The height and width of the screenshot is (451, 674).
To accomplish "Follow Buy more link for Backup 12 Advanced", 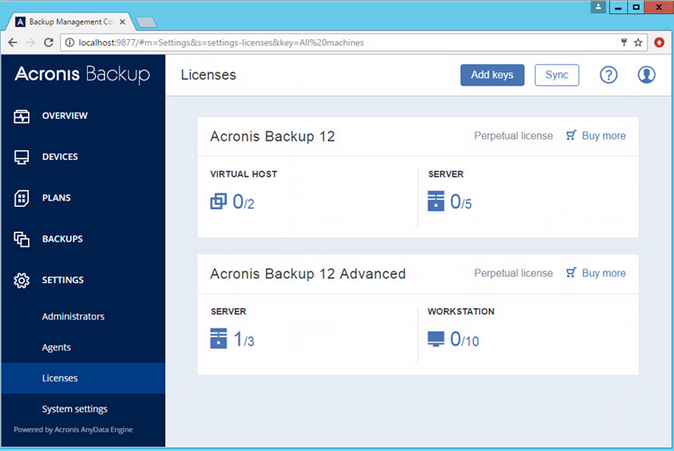I will pos(604,273).
